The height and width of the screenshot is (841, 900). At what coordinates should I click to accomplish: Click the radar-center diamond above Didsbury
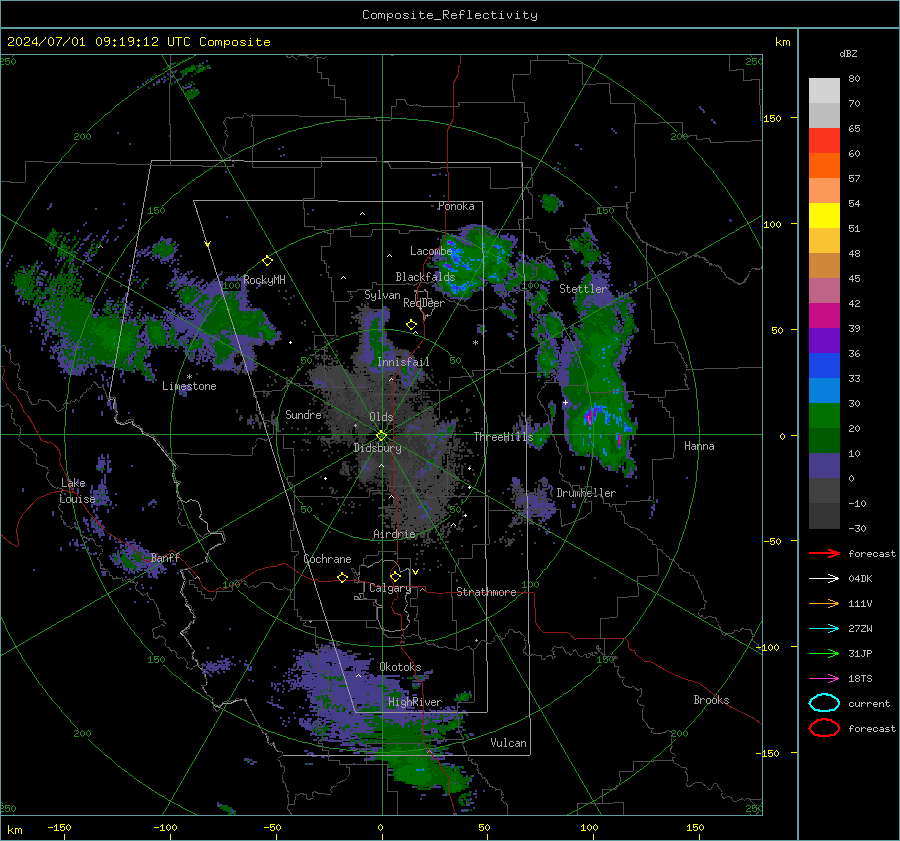click(381, 436)
